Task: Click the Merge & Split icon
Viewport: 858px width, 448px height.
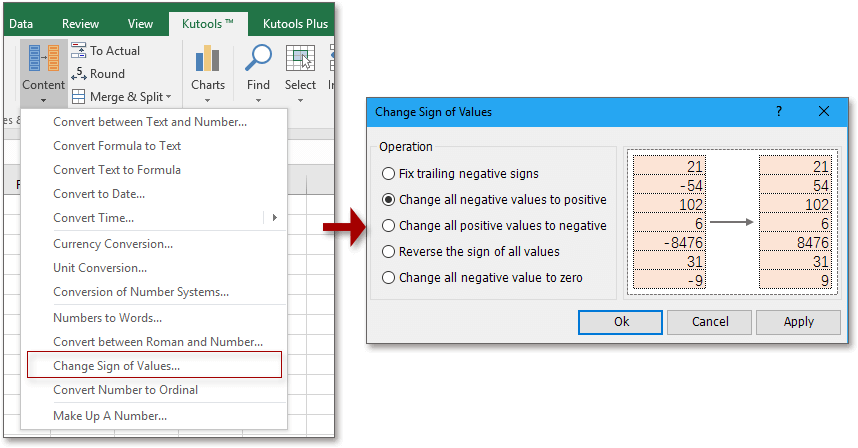Action: click(79, 97)
